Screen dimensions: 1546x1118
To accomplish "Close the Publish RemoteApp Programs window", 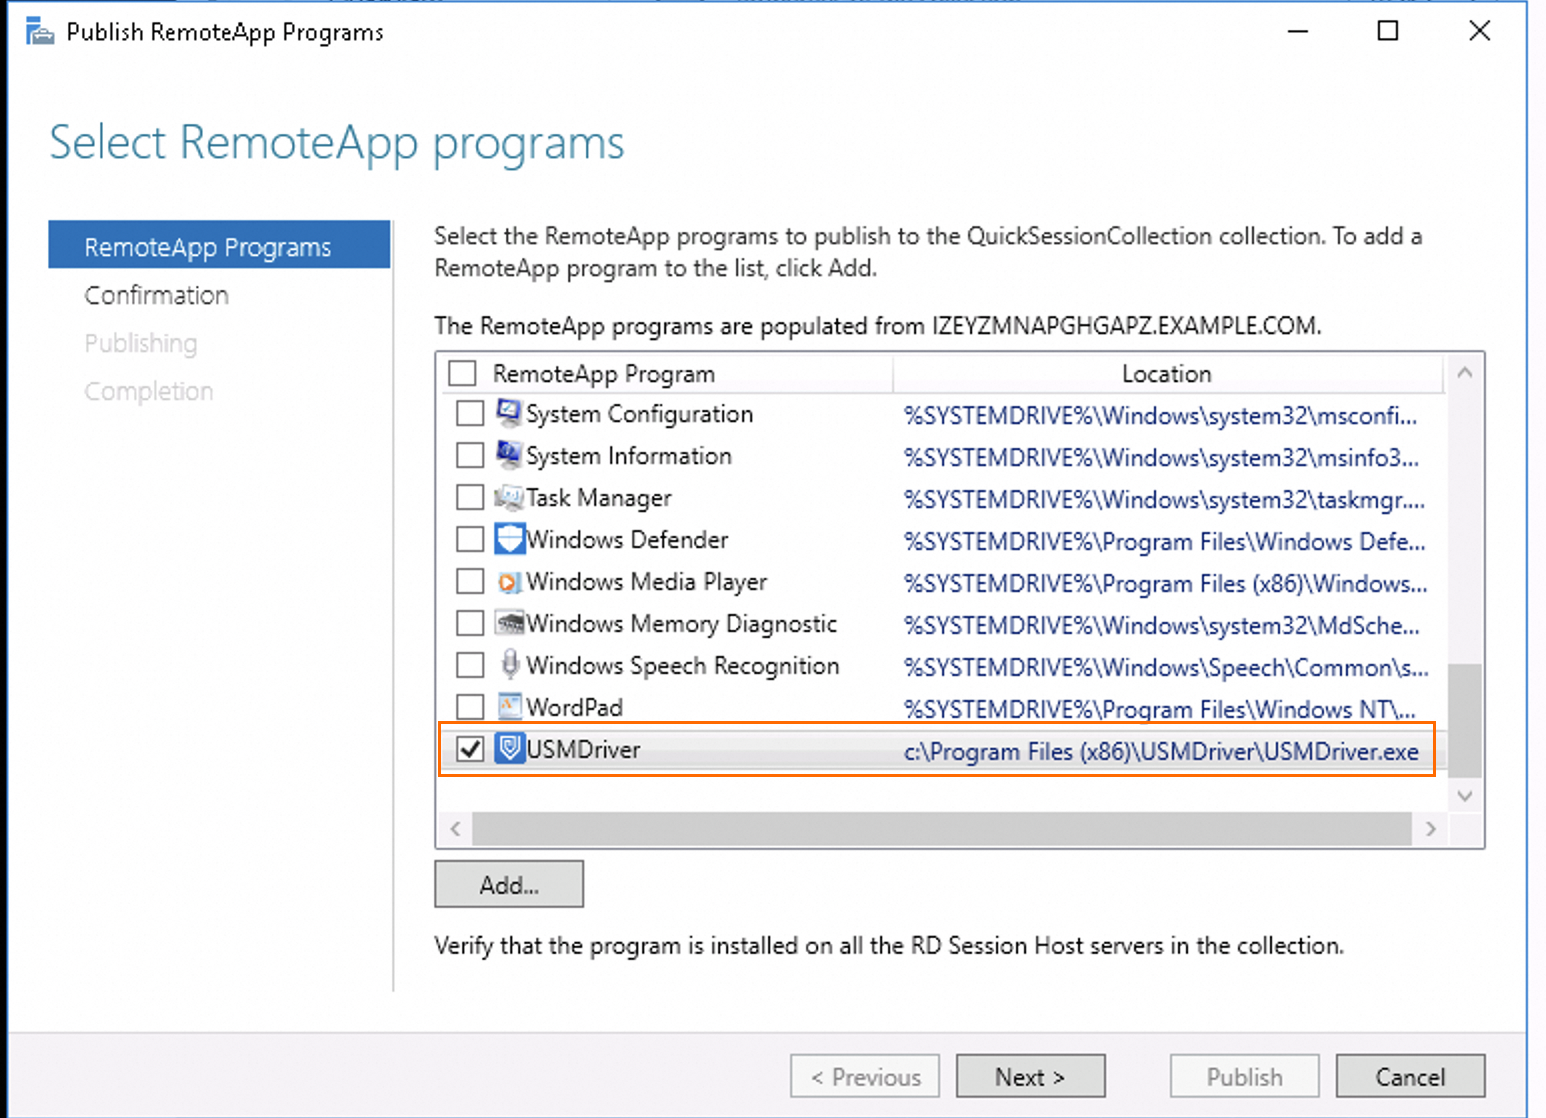I will tap(1480, 31).
